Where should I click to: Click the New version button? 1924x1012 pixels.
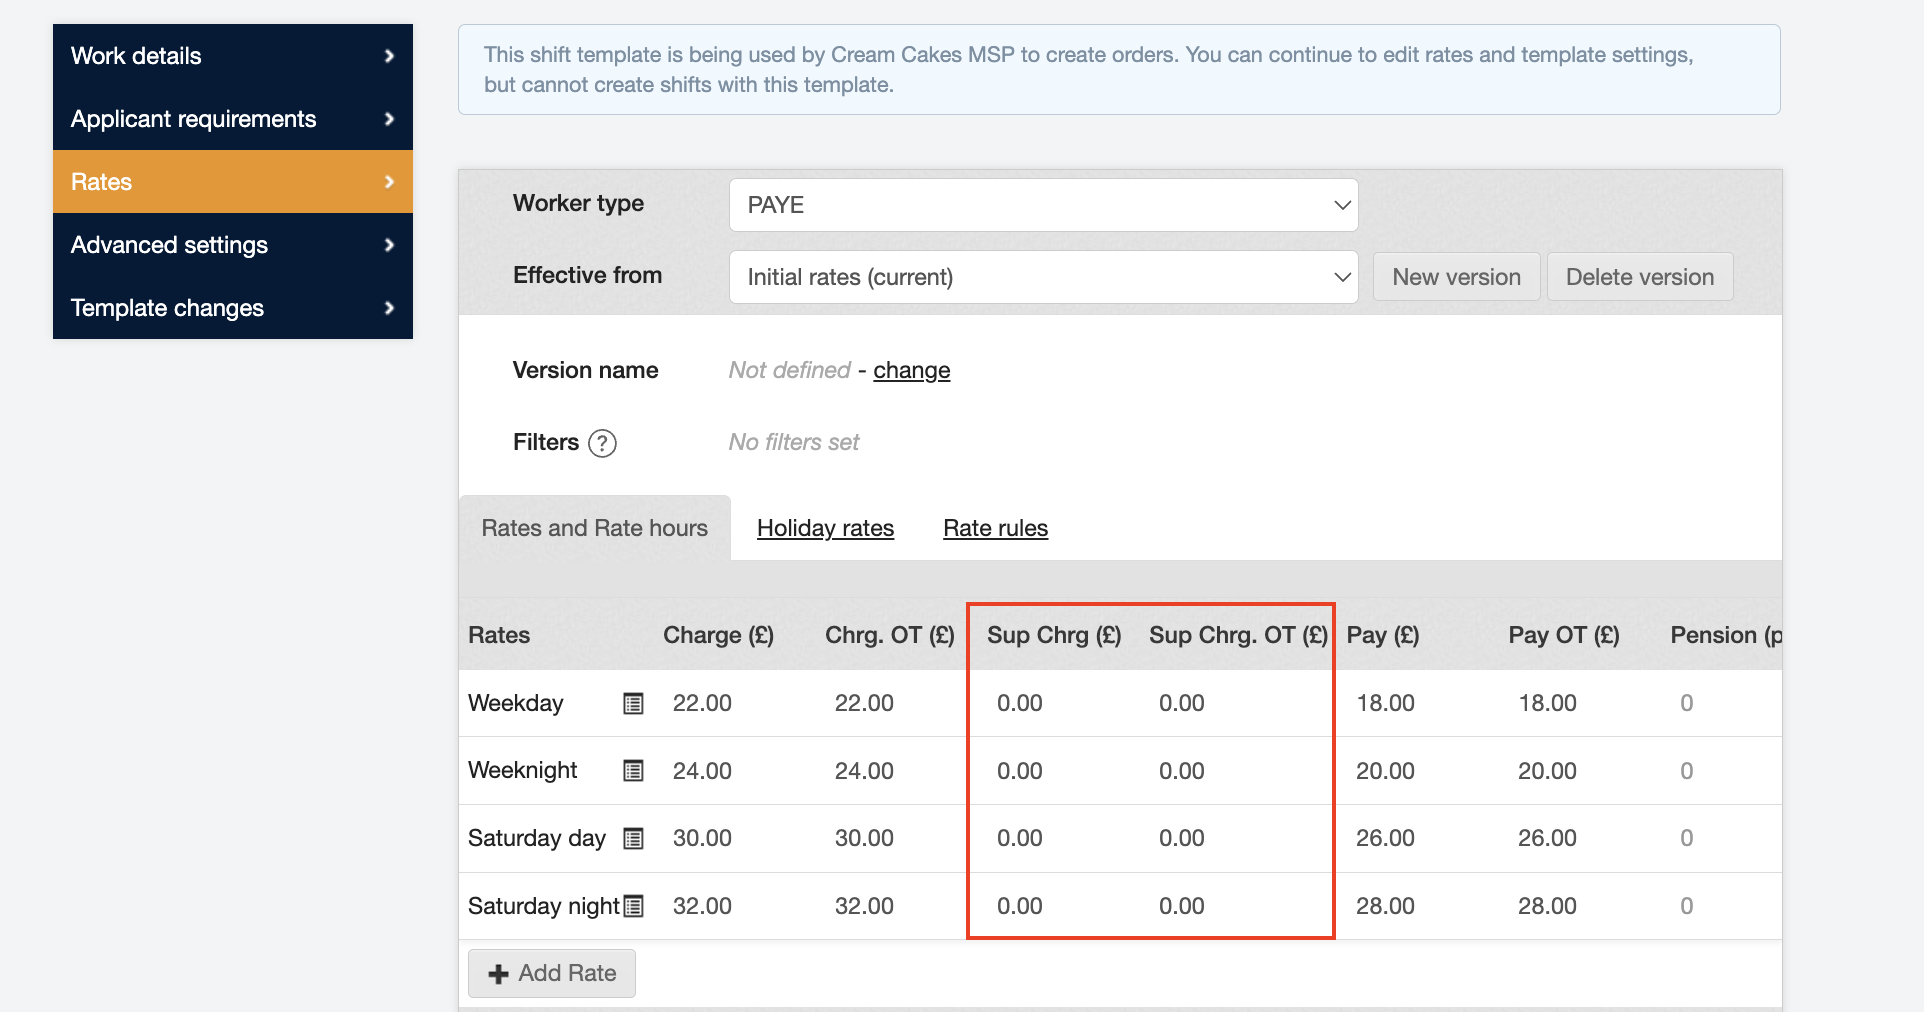click(1456, 277)
